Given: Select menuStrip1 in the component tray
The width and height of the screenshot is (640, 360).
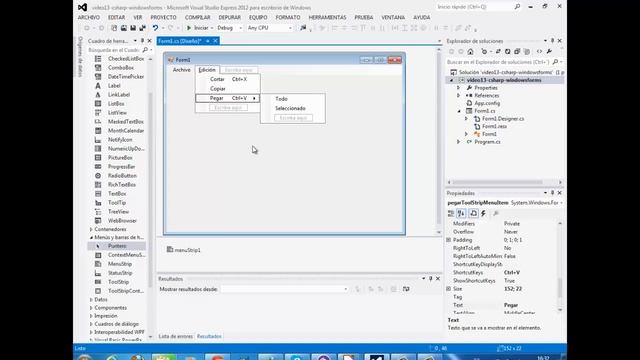Looking at the screenshot, I should 184,250.
